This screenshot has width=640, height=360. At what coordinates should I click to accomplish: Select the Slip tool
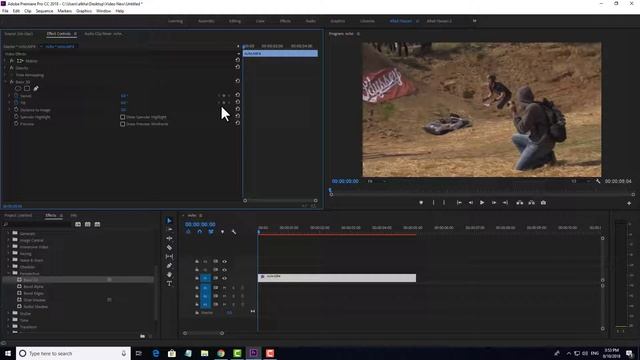[169, 256]
